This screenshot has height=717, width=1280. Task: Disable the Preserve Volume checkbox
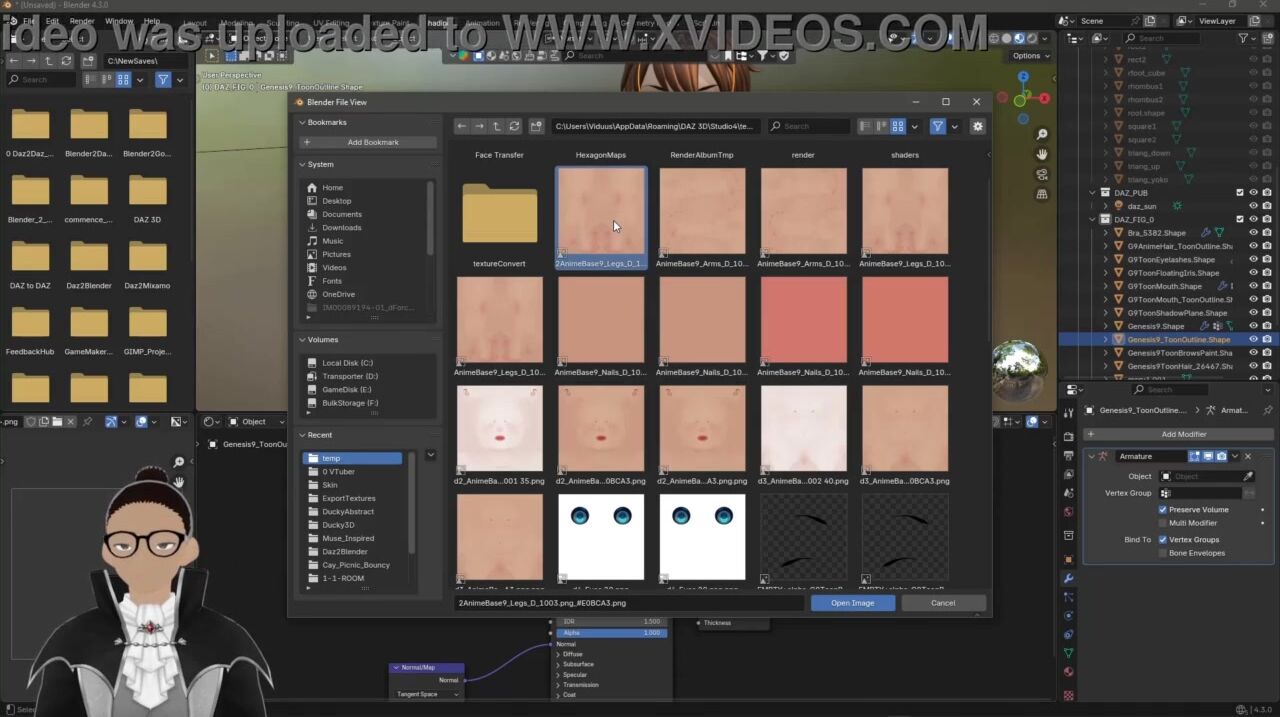pos(1163,510)
